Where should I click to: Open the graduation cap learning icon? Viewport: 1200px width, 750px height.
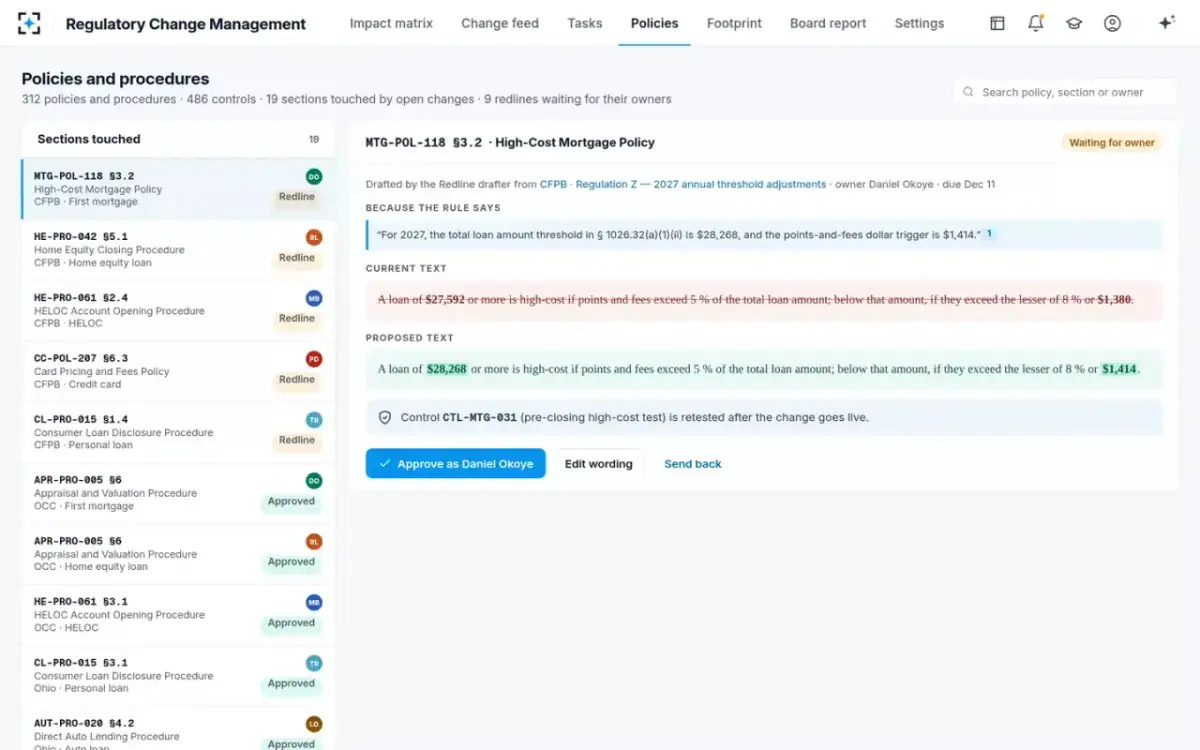point(1074,23)
